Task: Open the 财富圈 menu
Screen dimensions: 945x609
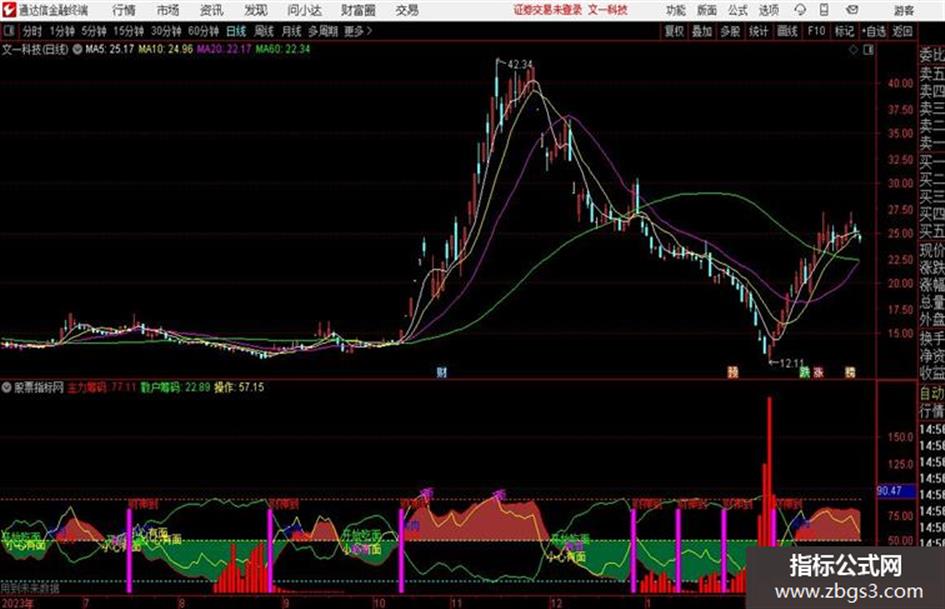Action: [358, 10]
